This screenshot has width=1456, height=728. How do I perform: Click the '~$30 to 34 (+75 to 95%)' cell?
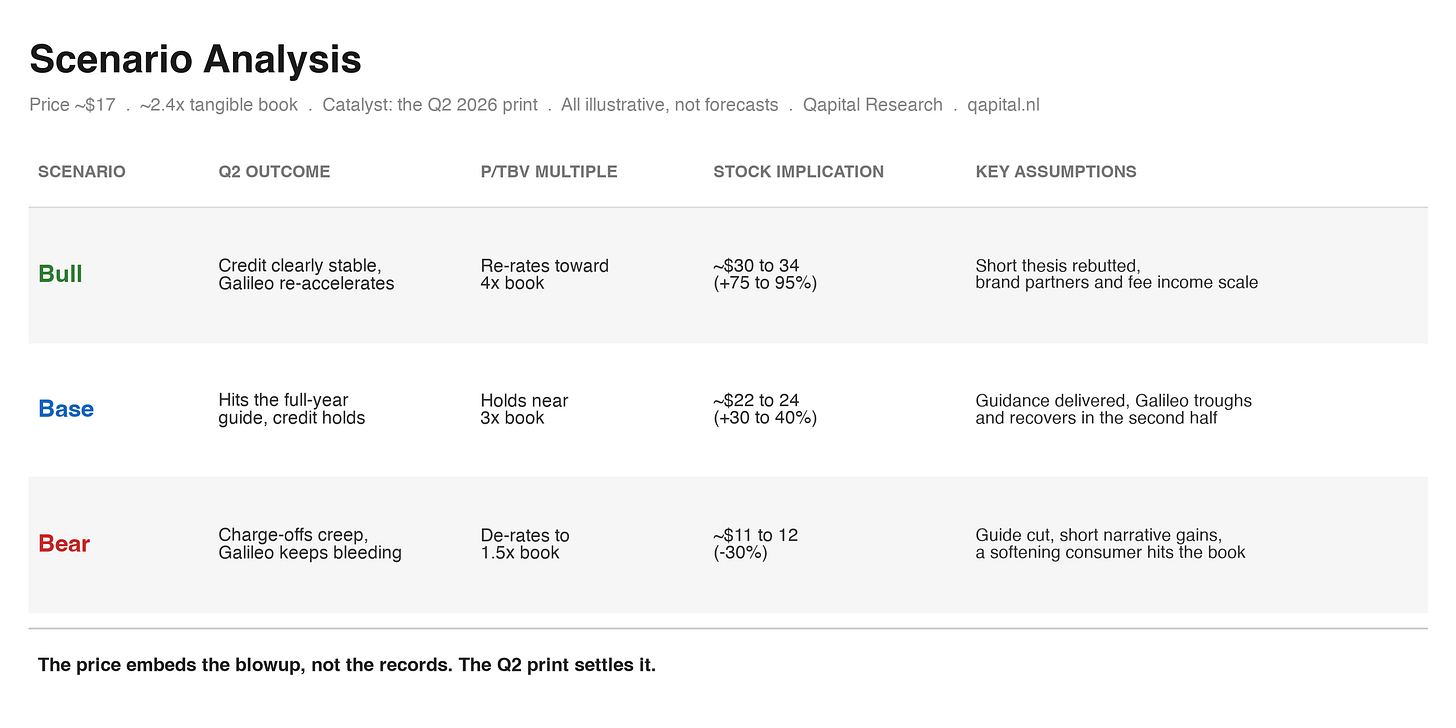pos(765,274)
